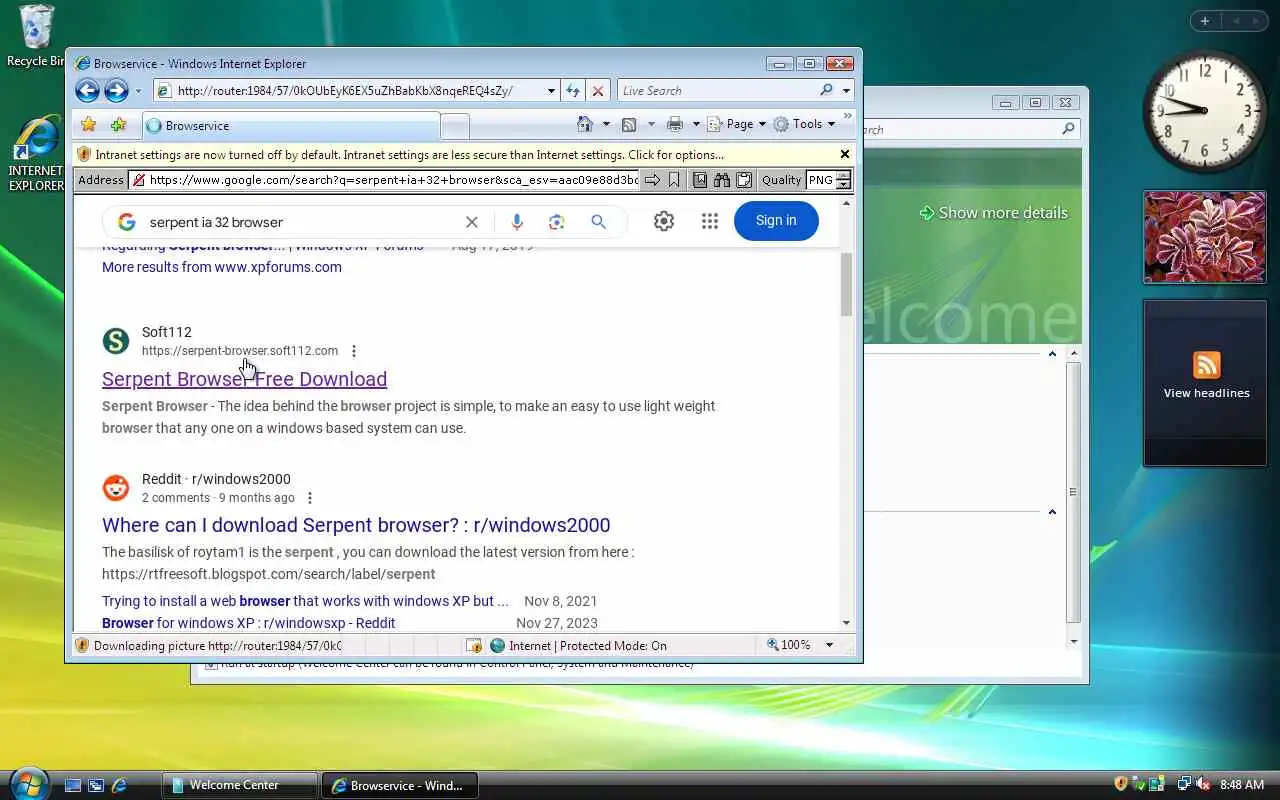Open the Google apps grid

(x=710, y=221)
